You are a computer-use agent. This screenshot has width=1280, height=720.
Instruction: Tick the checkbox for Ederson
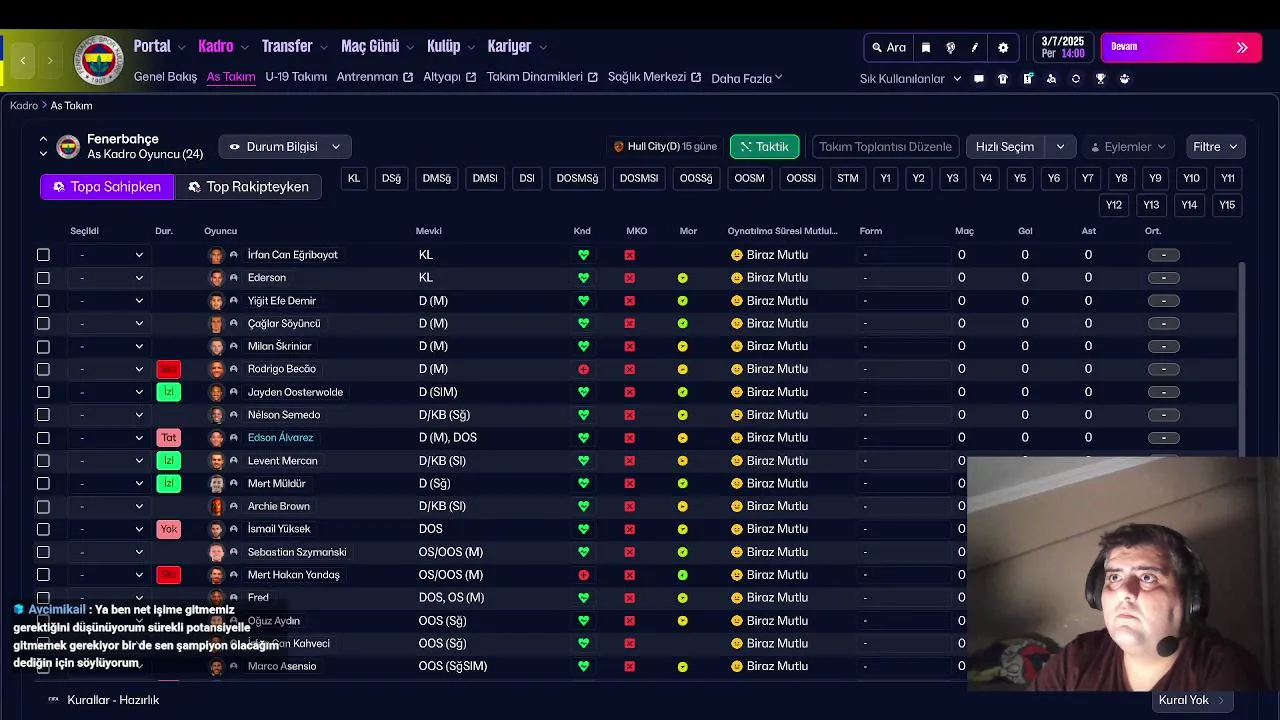point(43,278)
